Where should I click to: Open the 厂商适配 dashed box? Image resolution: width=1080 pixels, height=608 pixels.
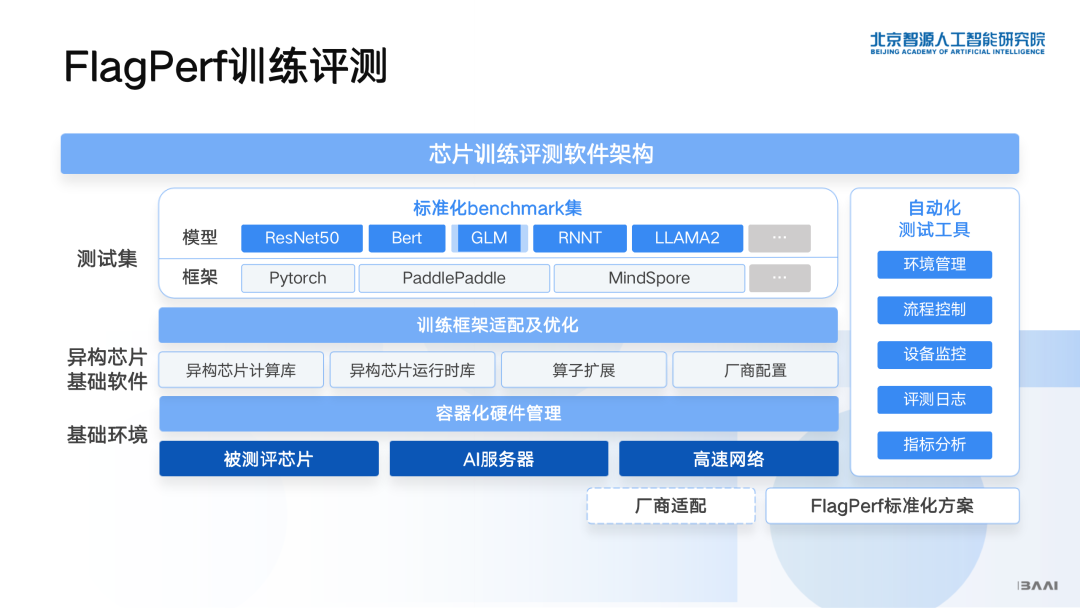point(670,506)
